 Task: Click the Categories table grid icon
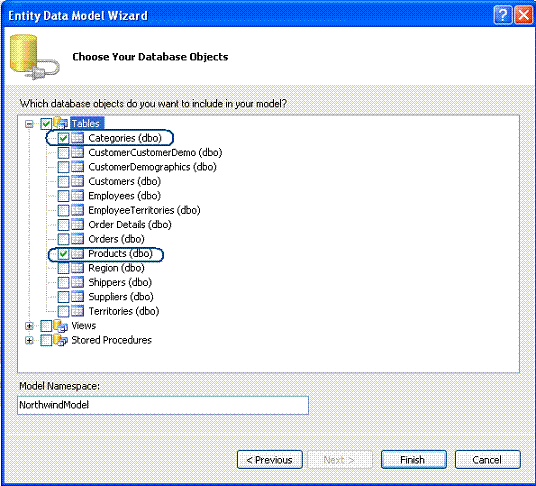pyautogui.click(x=77, y=138)
